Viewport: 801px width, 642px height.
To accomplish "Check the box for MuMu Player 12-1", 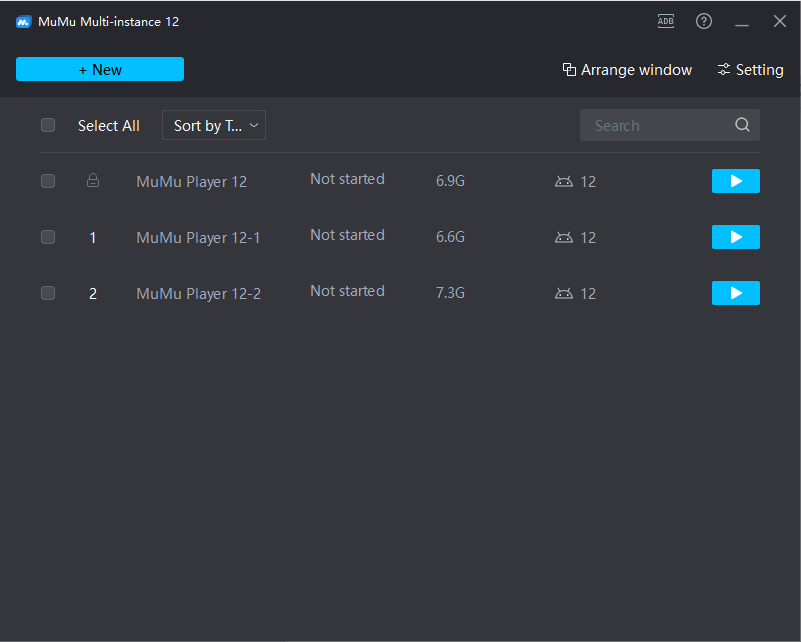I will pyautogui.click(x=48, y=237).
